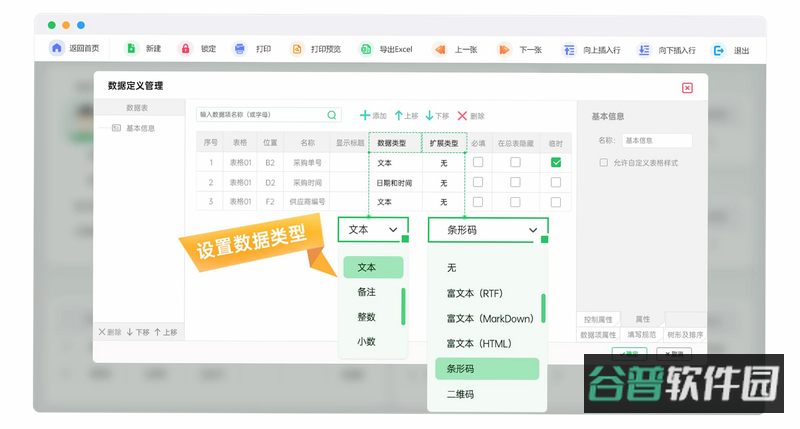Check 必填 for the 采购单号 row
This screenshot has width=800, height=429.
[x=478, y=162]
